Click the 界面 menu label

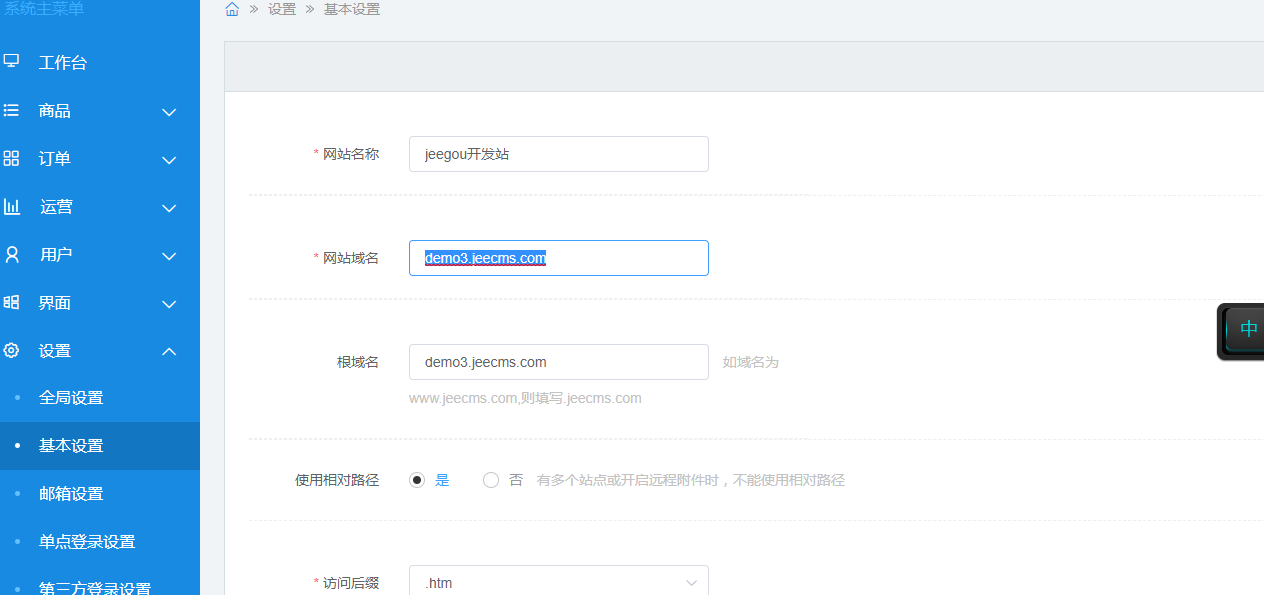point(55,303)
